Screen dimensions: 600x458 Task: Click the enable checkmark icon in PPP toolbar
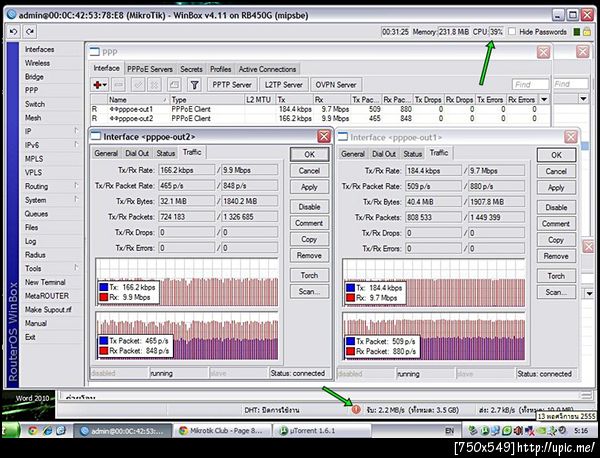click(138, 85)
